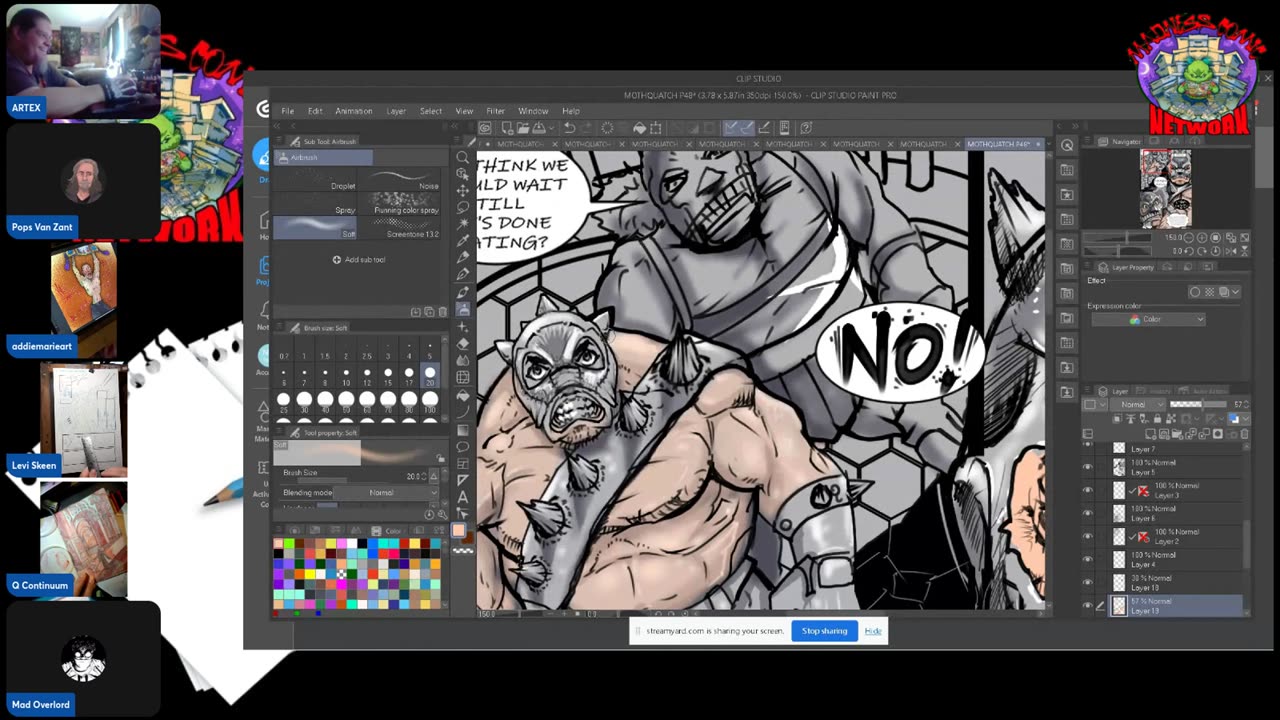
Task: Delete sub tool with trash icon
Action: [442, 312]
